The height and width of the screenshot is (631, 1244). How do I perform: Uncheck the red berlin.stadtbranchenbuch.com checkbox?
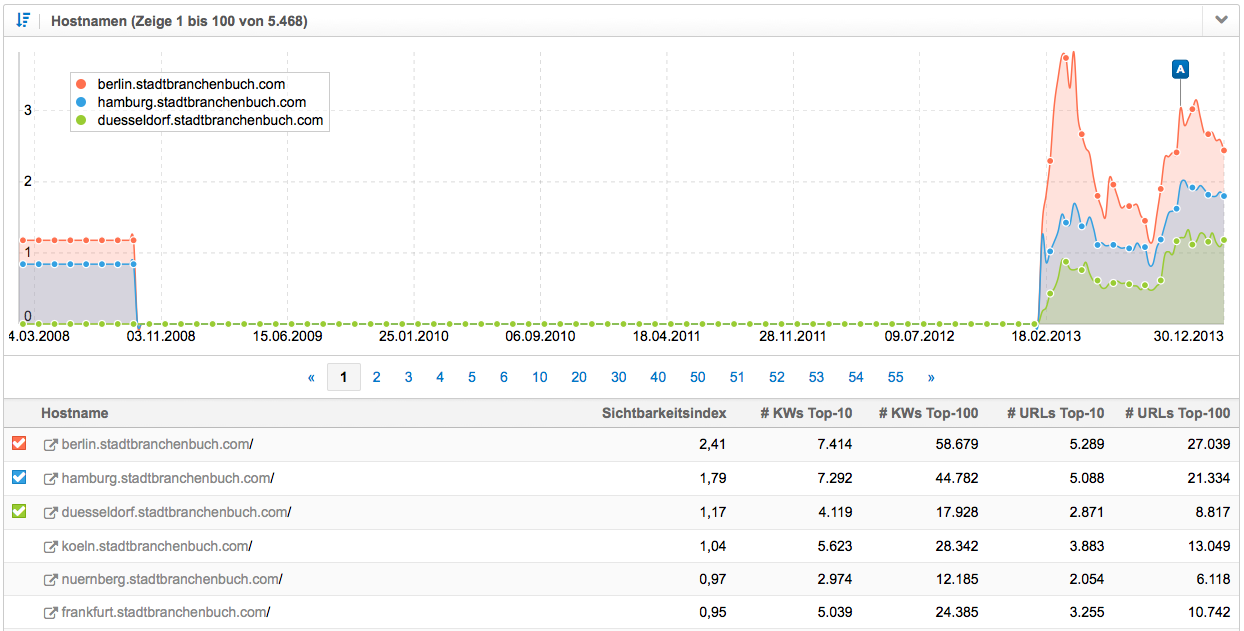click(x=19, y=444)
